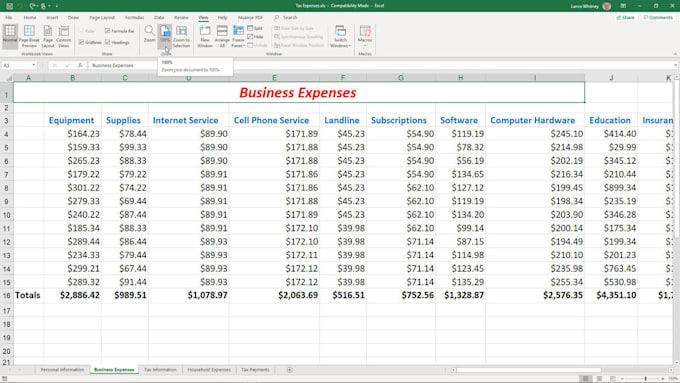This screenshot has width=680, height=383.
Task: Switch to Page Layout in status bar
Action: tap(599, 379)
